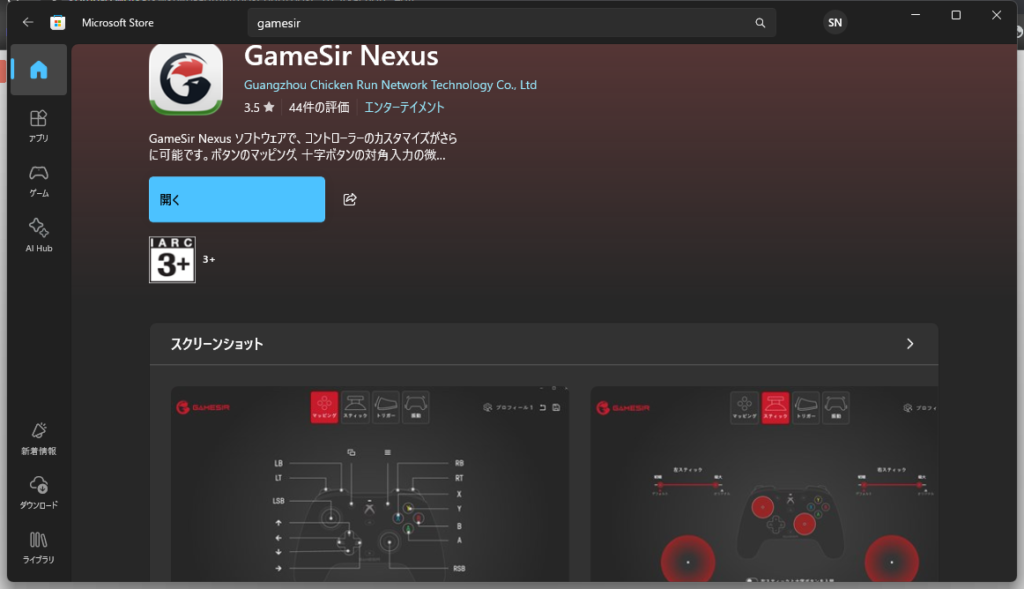
Task: Click the 3.5 star rating
Action: click(259, 107)
